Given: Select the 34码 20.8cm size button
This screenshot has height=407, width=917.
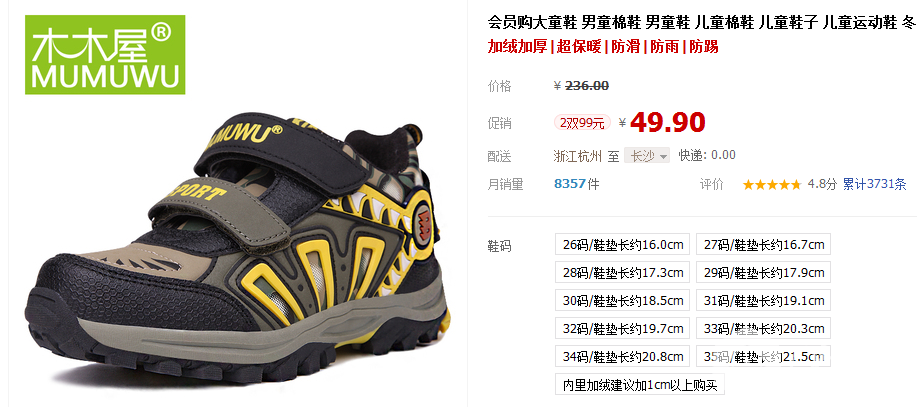Looking at the screenshot, I should point(622,356).
